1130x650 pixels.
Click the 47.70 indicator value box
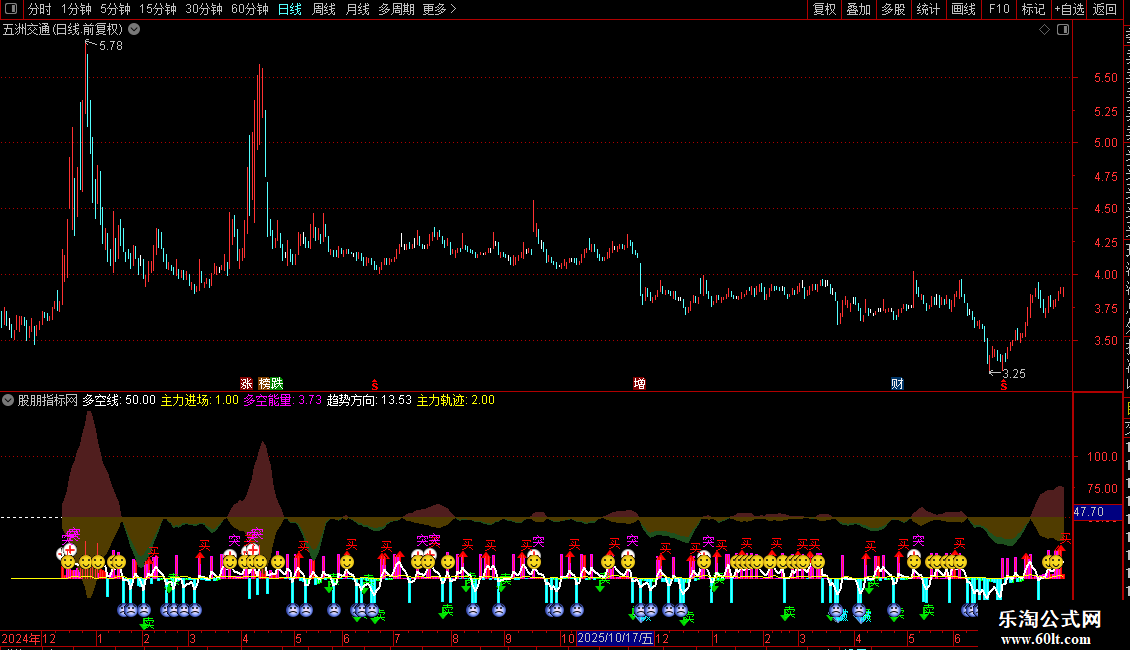tap(1097, 512)
